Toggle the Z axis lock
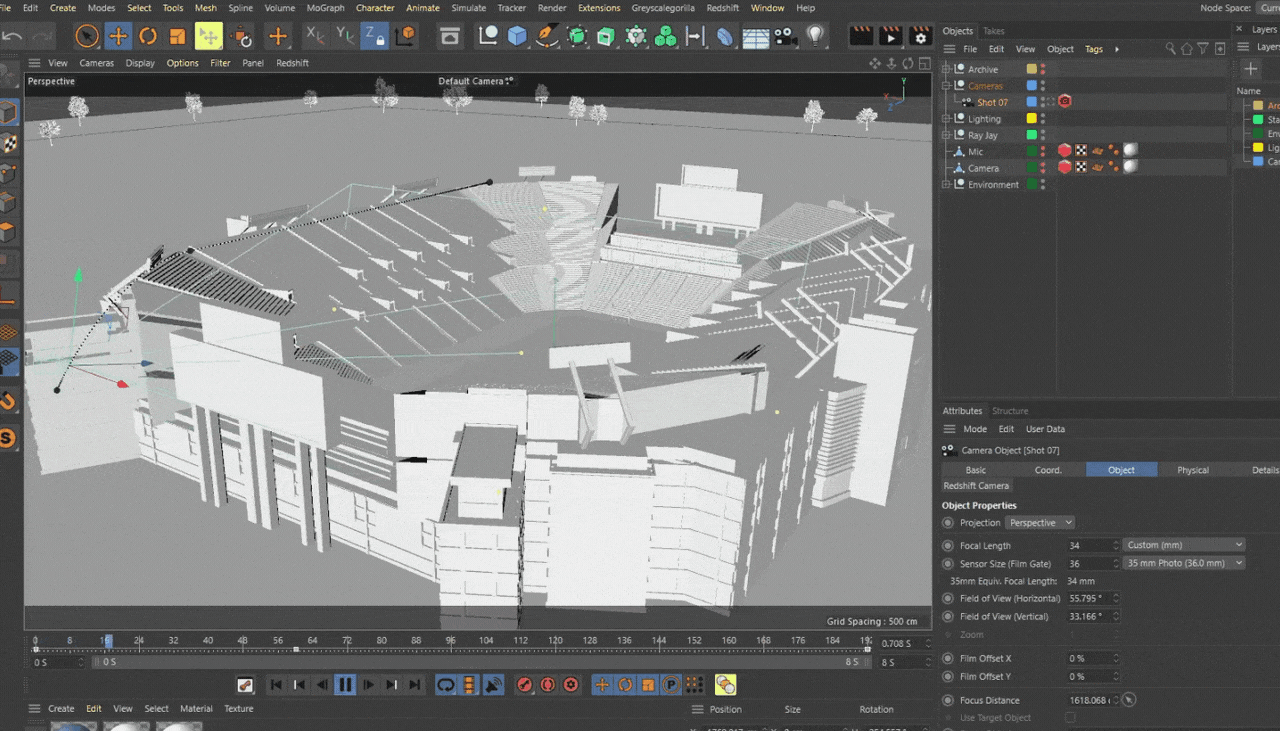The image size is (1280, 731). coord(374,37)
